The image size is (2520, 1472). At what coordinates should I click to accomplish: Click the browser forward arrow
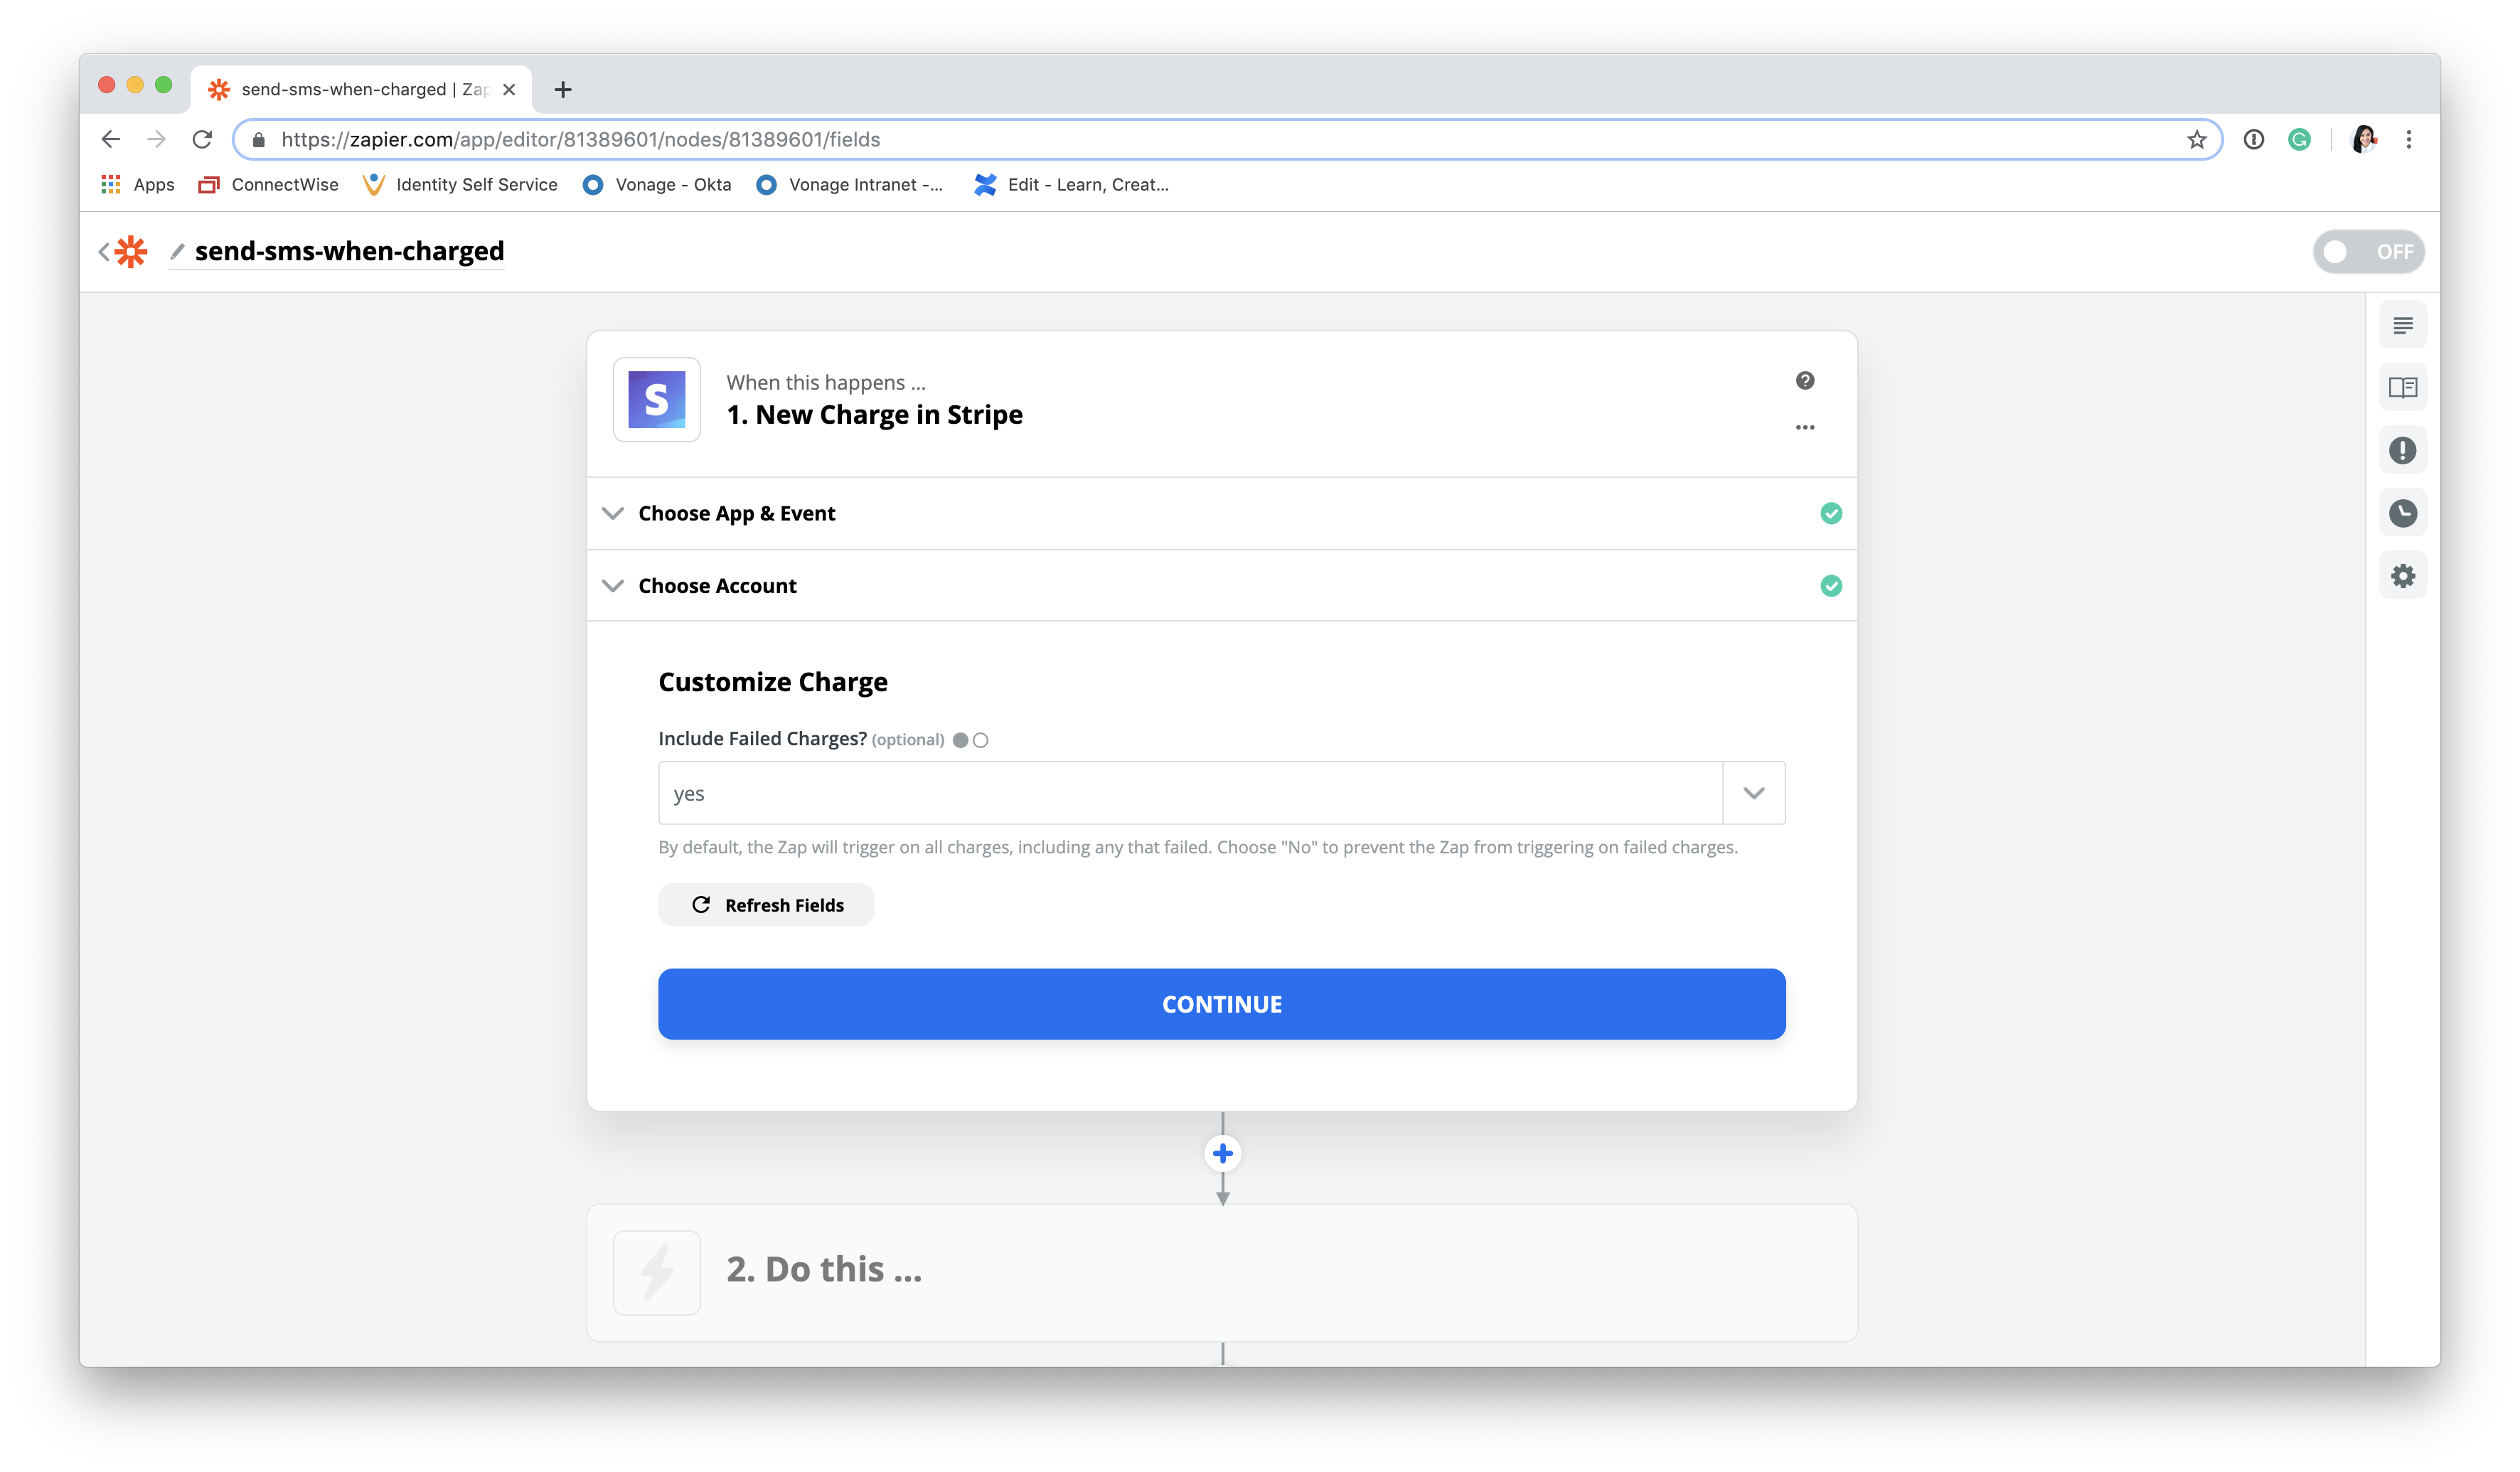click(157, 140)
